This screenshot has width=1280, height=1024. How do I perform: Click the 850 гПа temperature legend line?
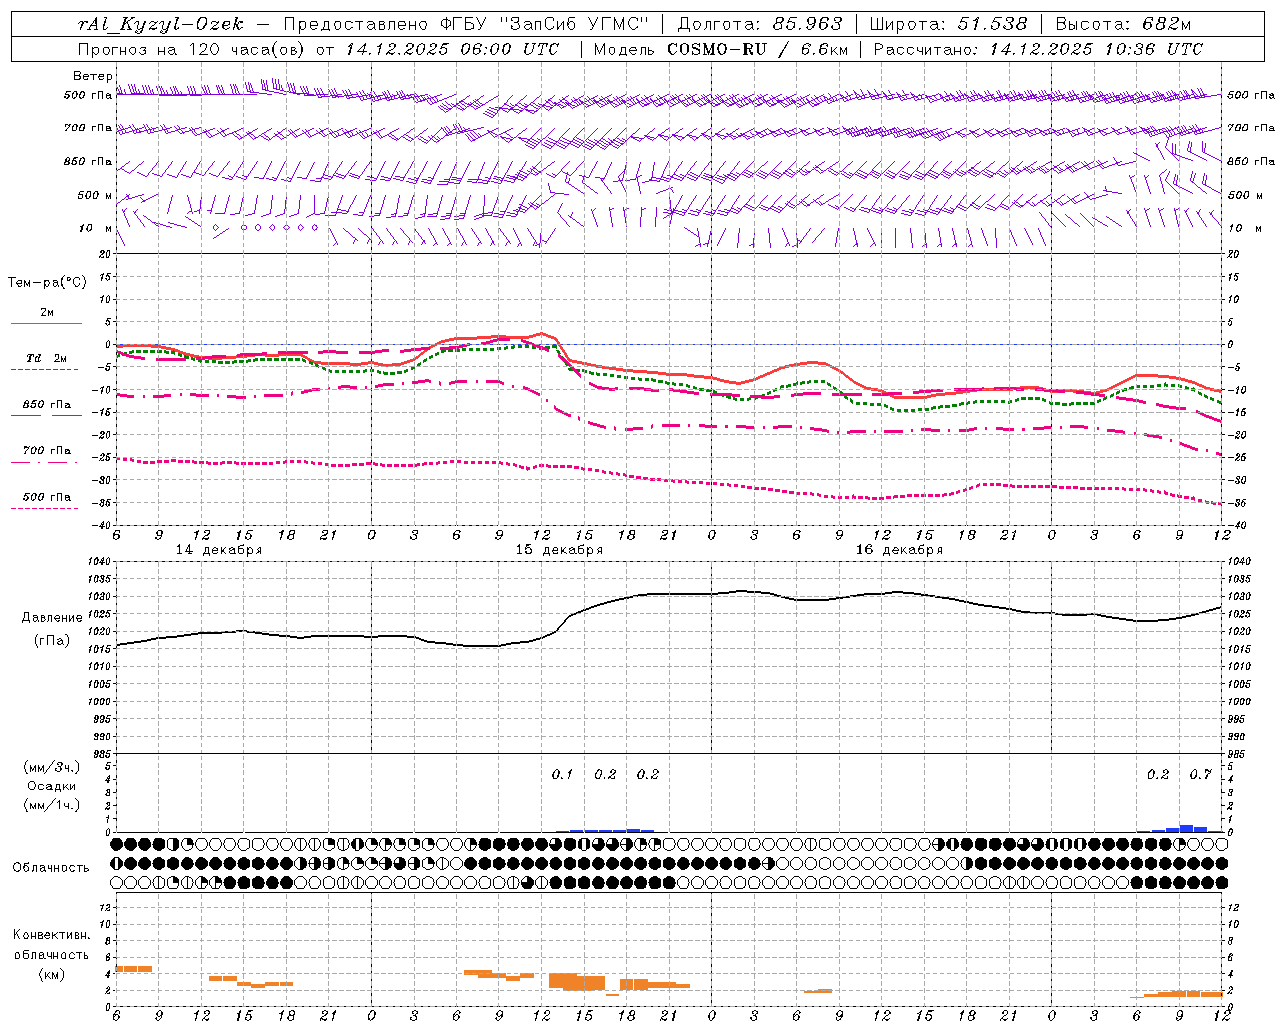click(46, 416)
